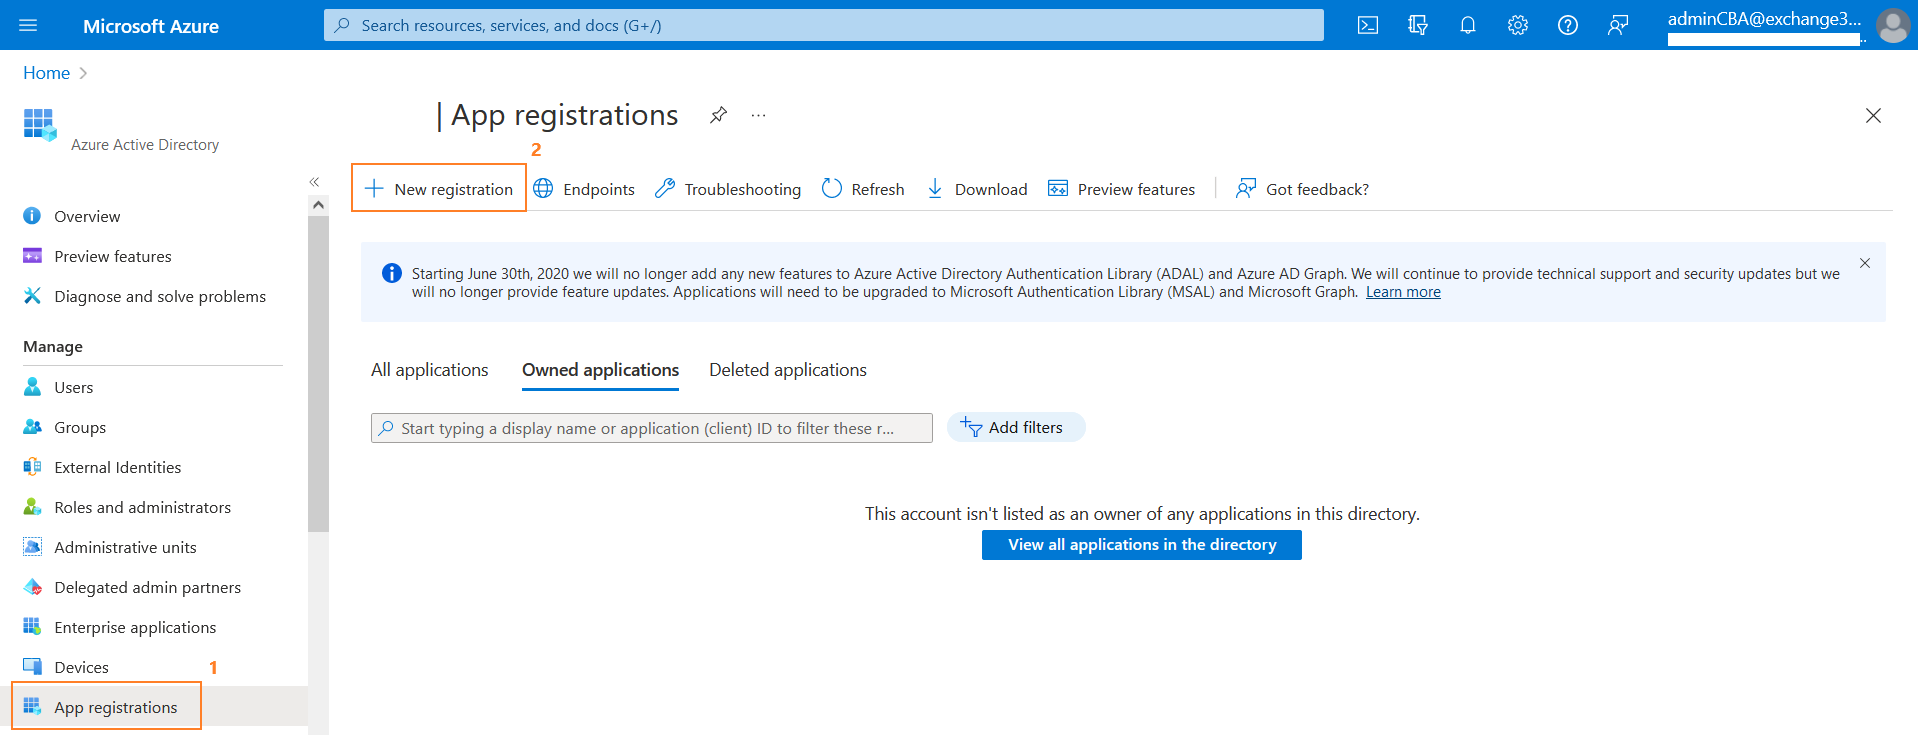Click the Manage section heading
Viewport: 1918px width, 735px height.
(x=53, y=347)
